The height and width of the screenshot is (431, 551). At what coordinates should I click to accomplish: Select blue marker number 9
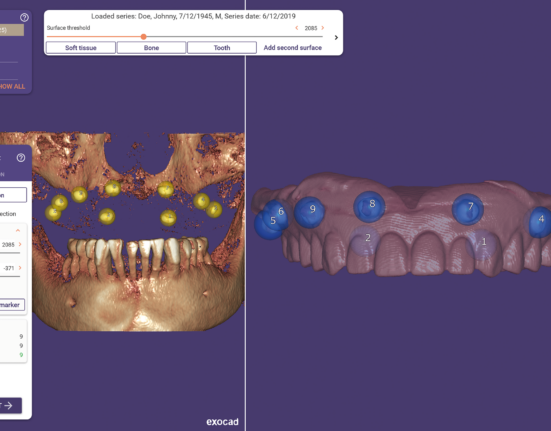click(x=309, y=212)
